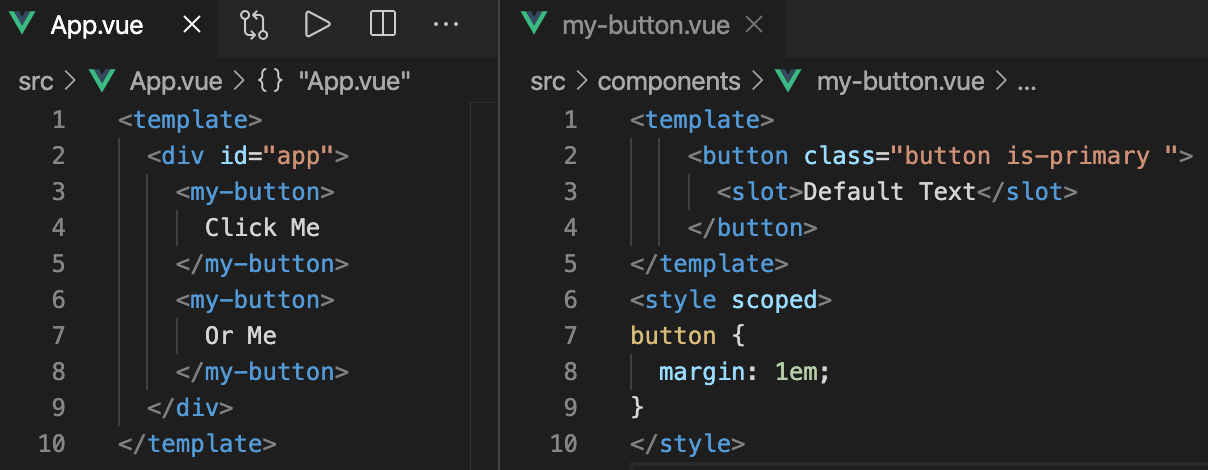Click the closing </button> tag in my-button.vue
This screenshot has height=470, width=1208.
click(x=753, y=228)
